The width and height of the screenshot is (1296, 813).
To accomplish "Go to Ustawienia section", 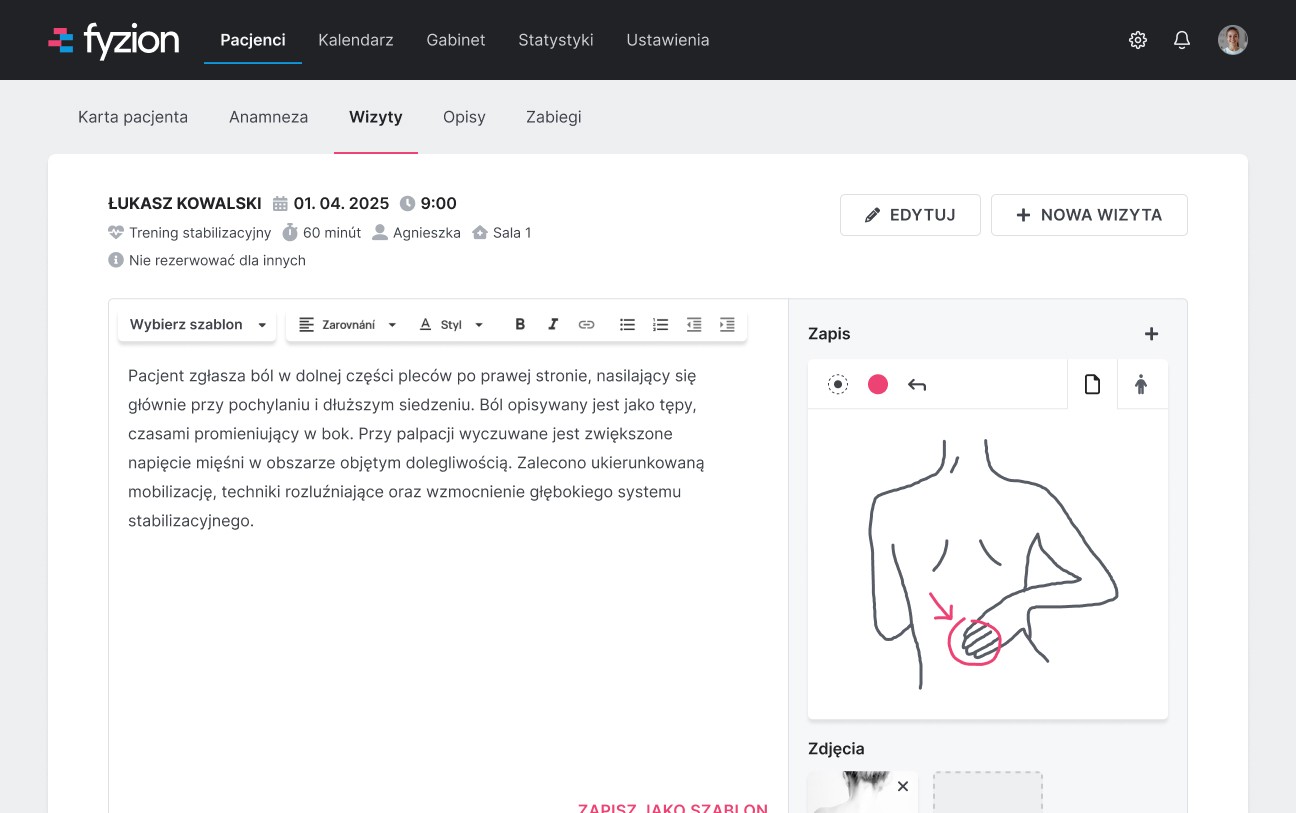I will click(x=668, y=40).
